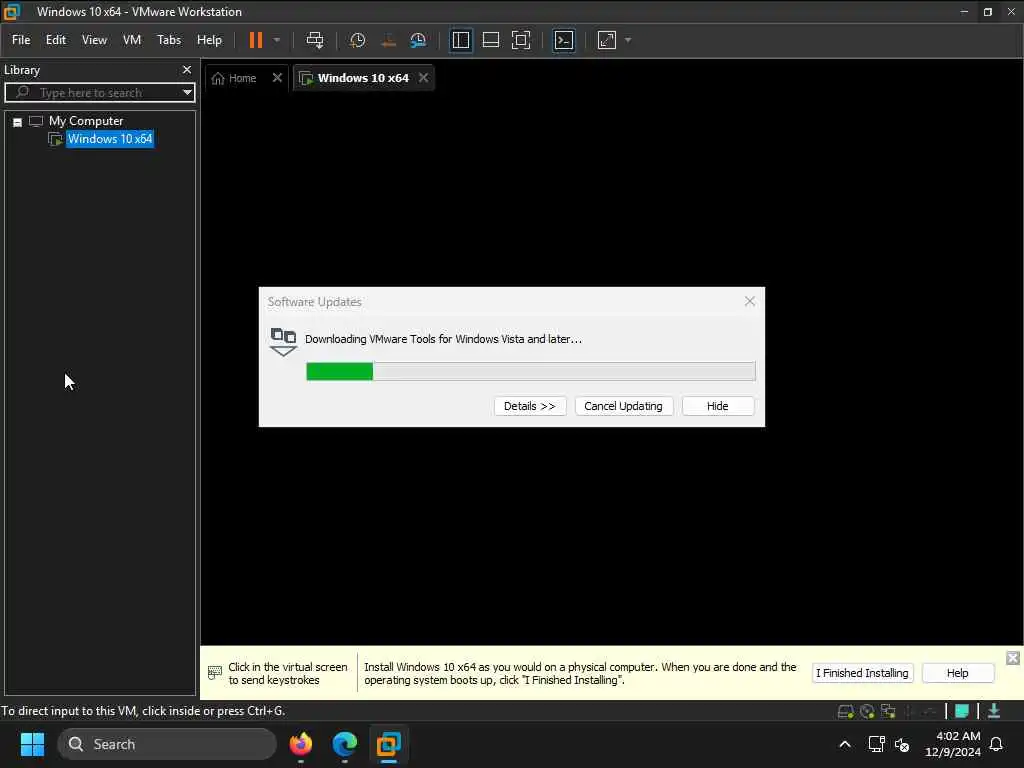Click keyboard icon in hint bar
This screenshot has height=768, width=1024.
(x=215, y=673)
